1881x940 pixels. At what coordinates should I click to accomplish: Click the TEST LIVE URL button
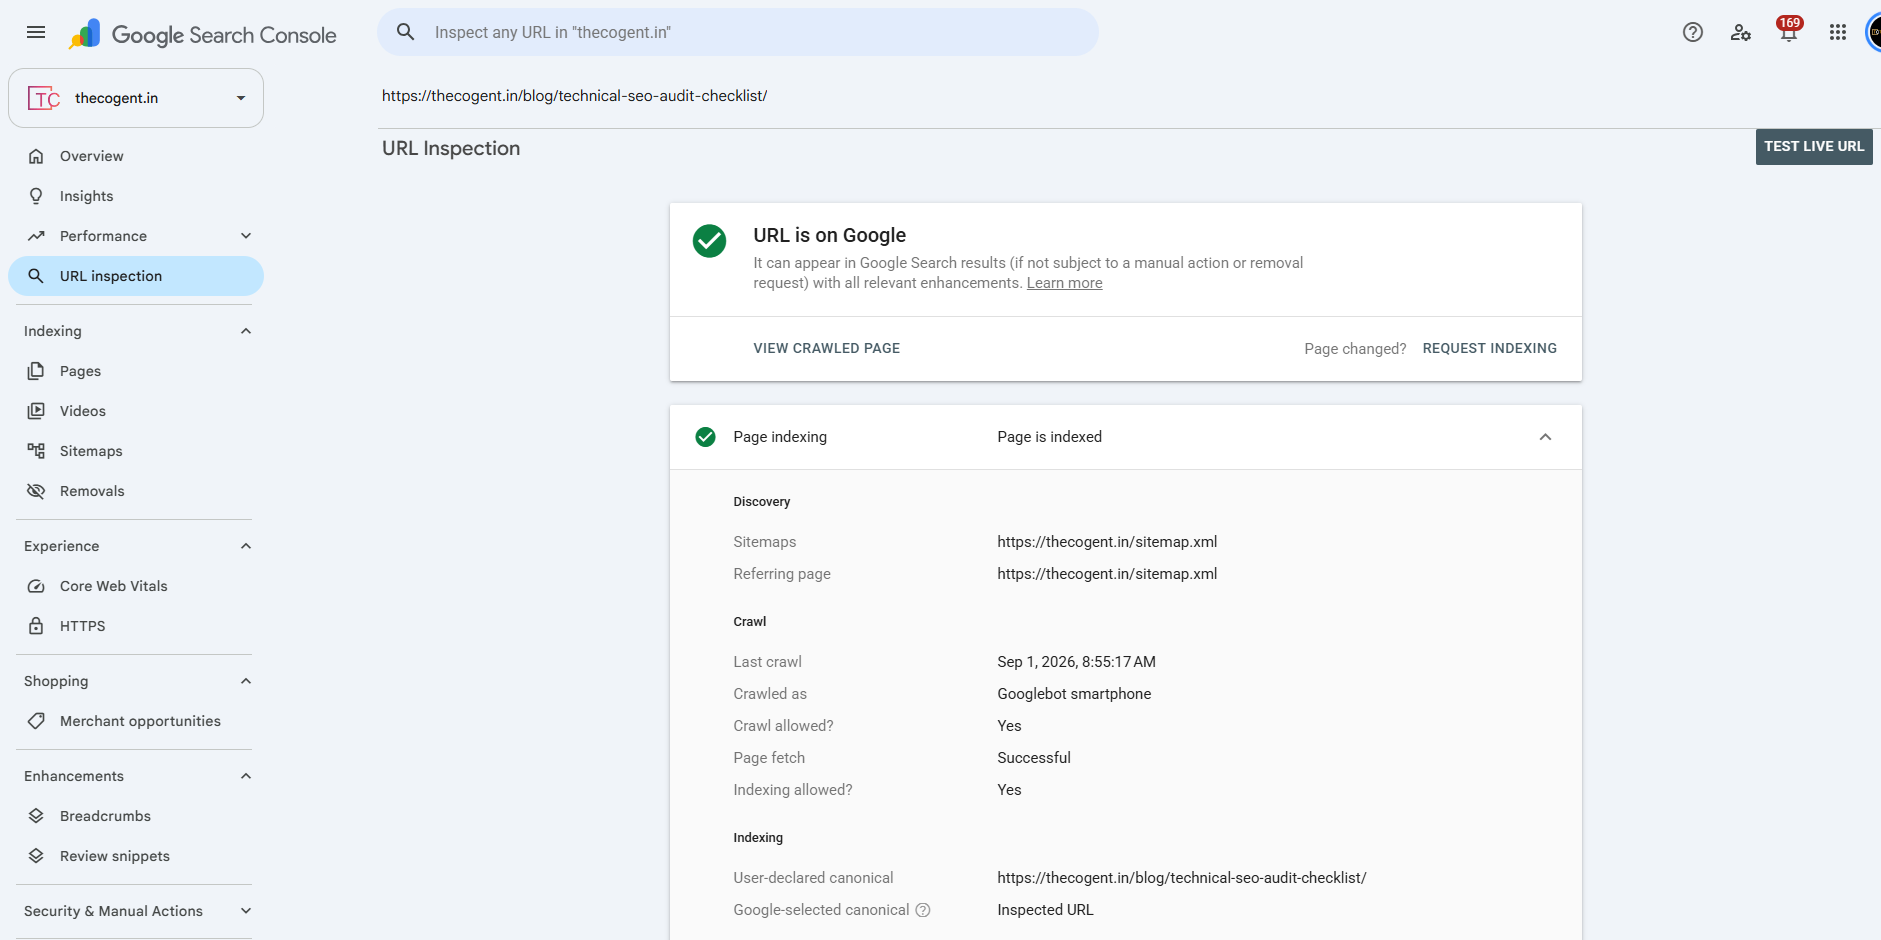point(1814,147)
